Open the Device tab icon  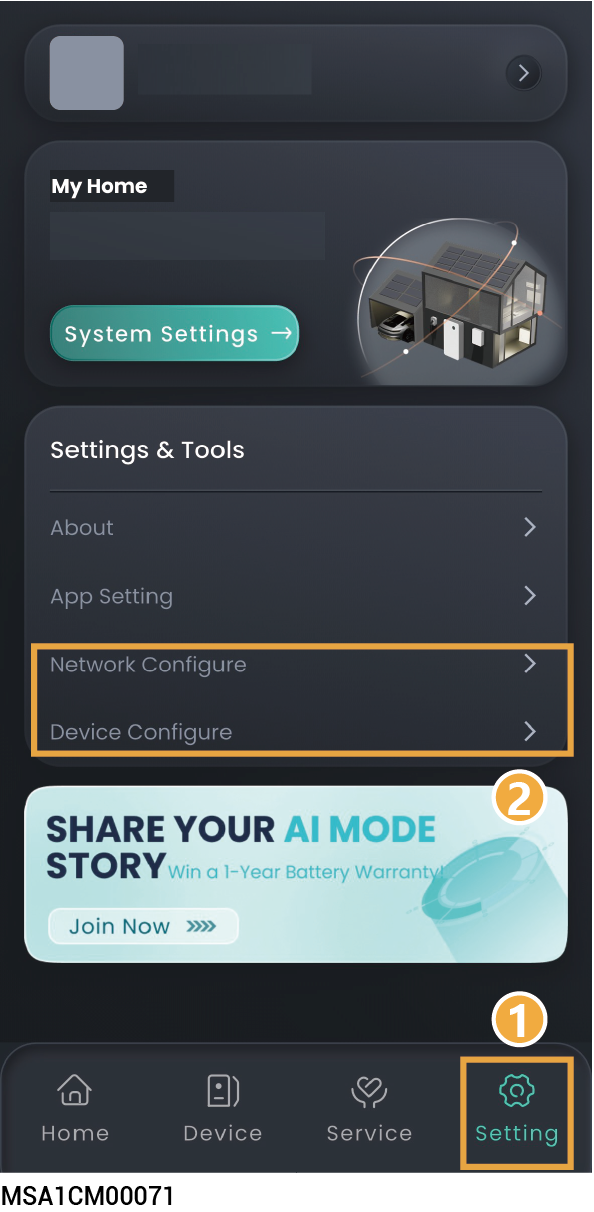pyautogui.click(x=223, y=1090)
